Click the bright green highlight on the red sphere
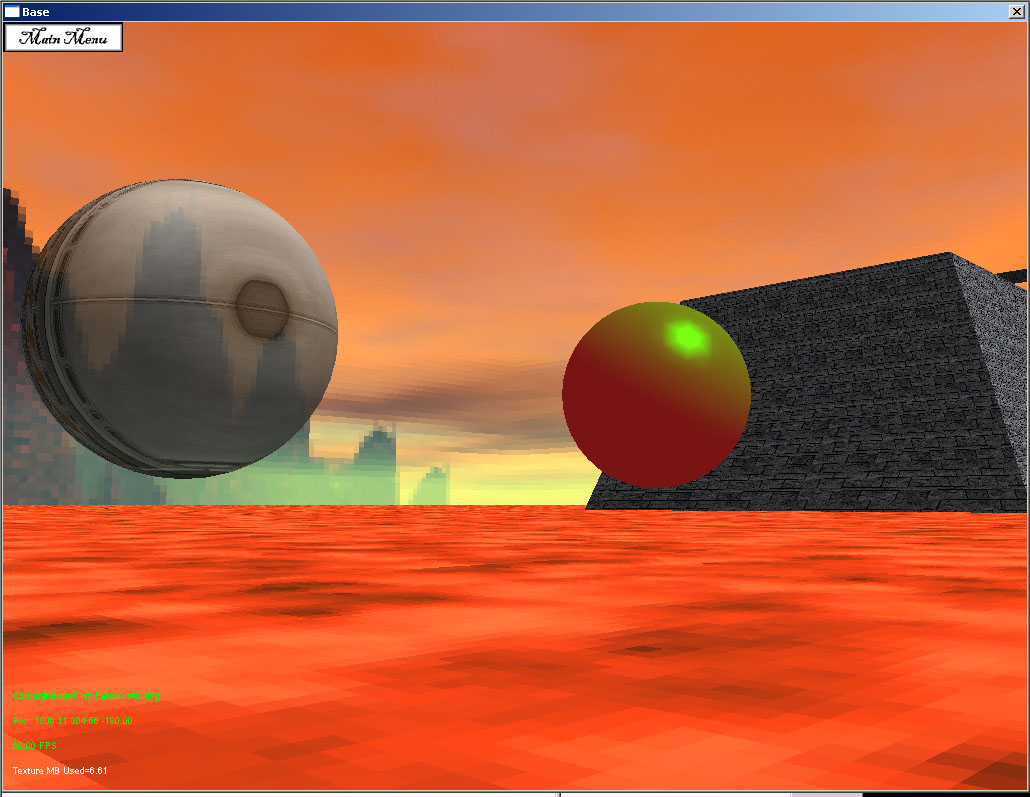This screenshot has width=1030, height=797. (x=688, y=338)
